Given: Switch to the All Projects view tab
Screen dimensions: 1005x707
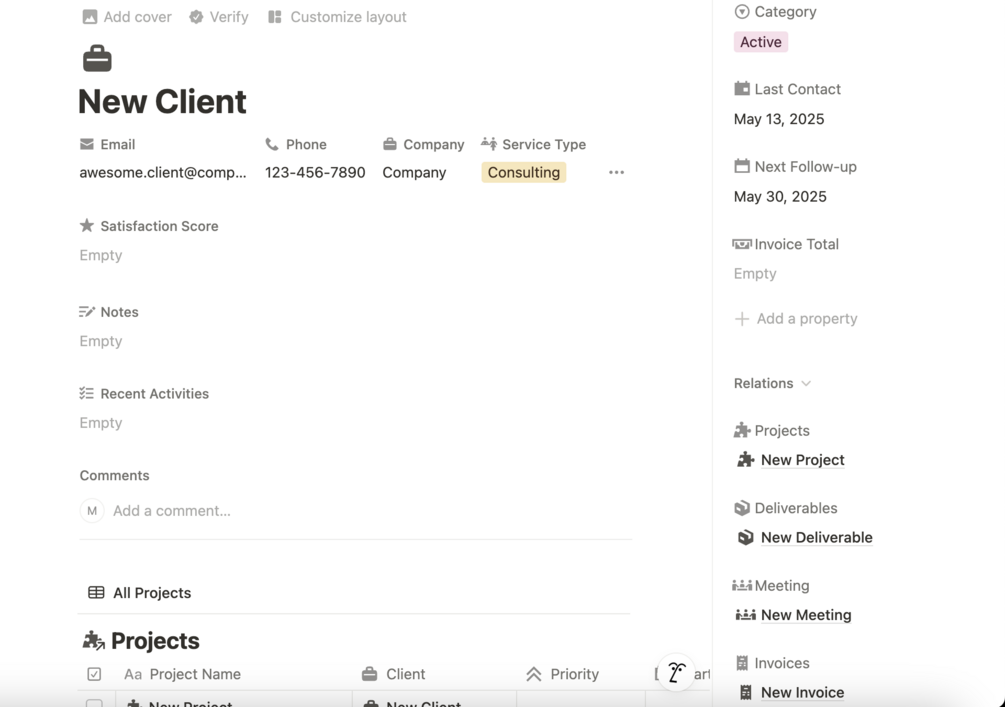Looking at the screenshot, I should point(140,593).
